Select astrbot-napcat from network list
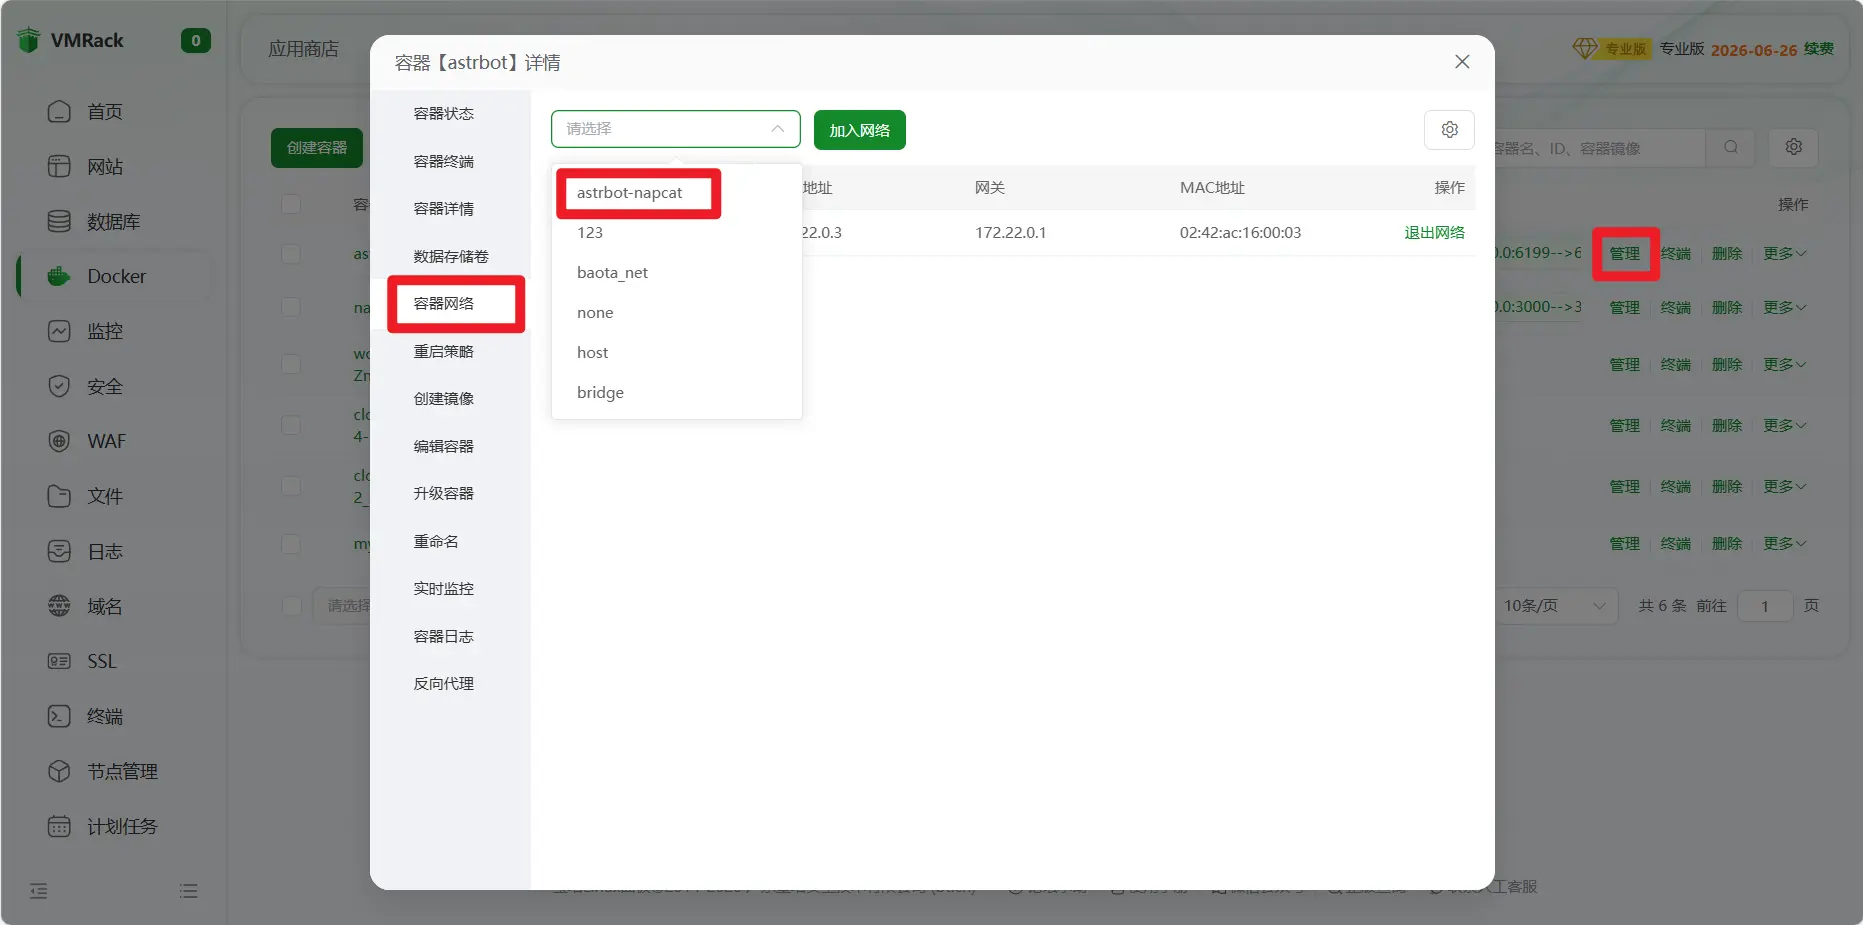Viewport: 1863px width, 925px height. tap(630, 193)
